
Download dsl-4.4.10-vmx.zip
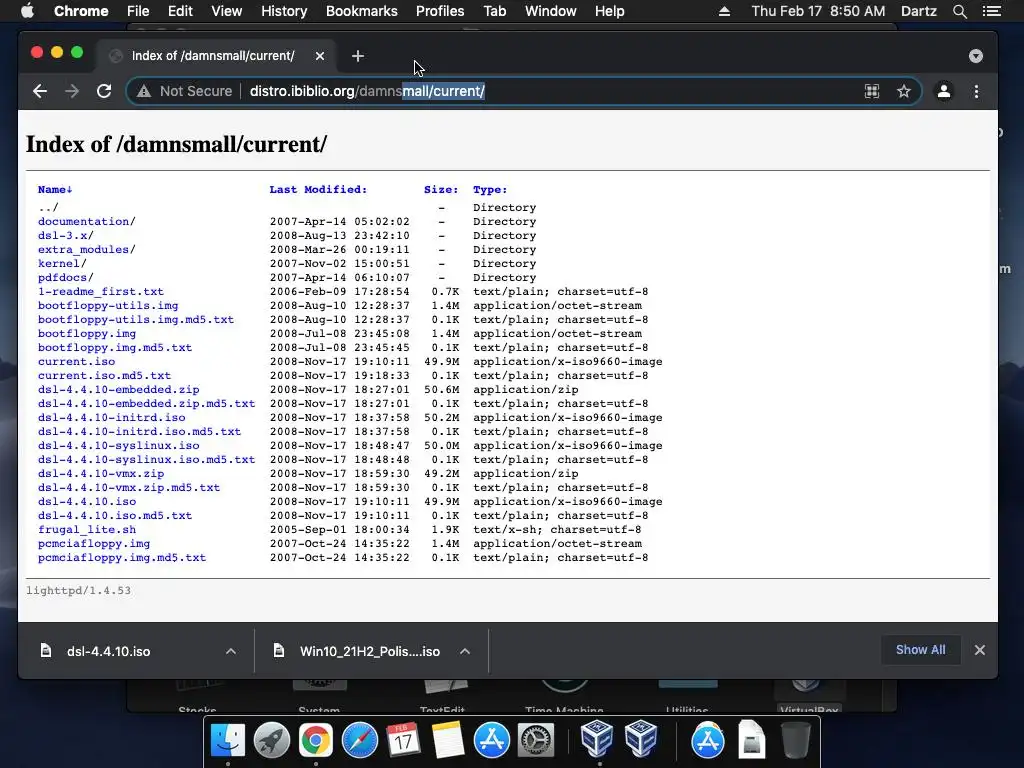tap(101, 474)
